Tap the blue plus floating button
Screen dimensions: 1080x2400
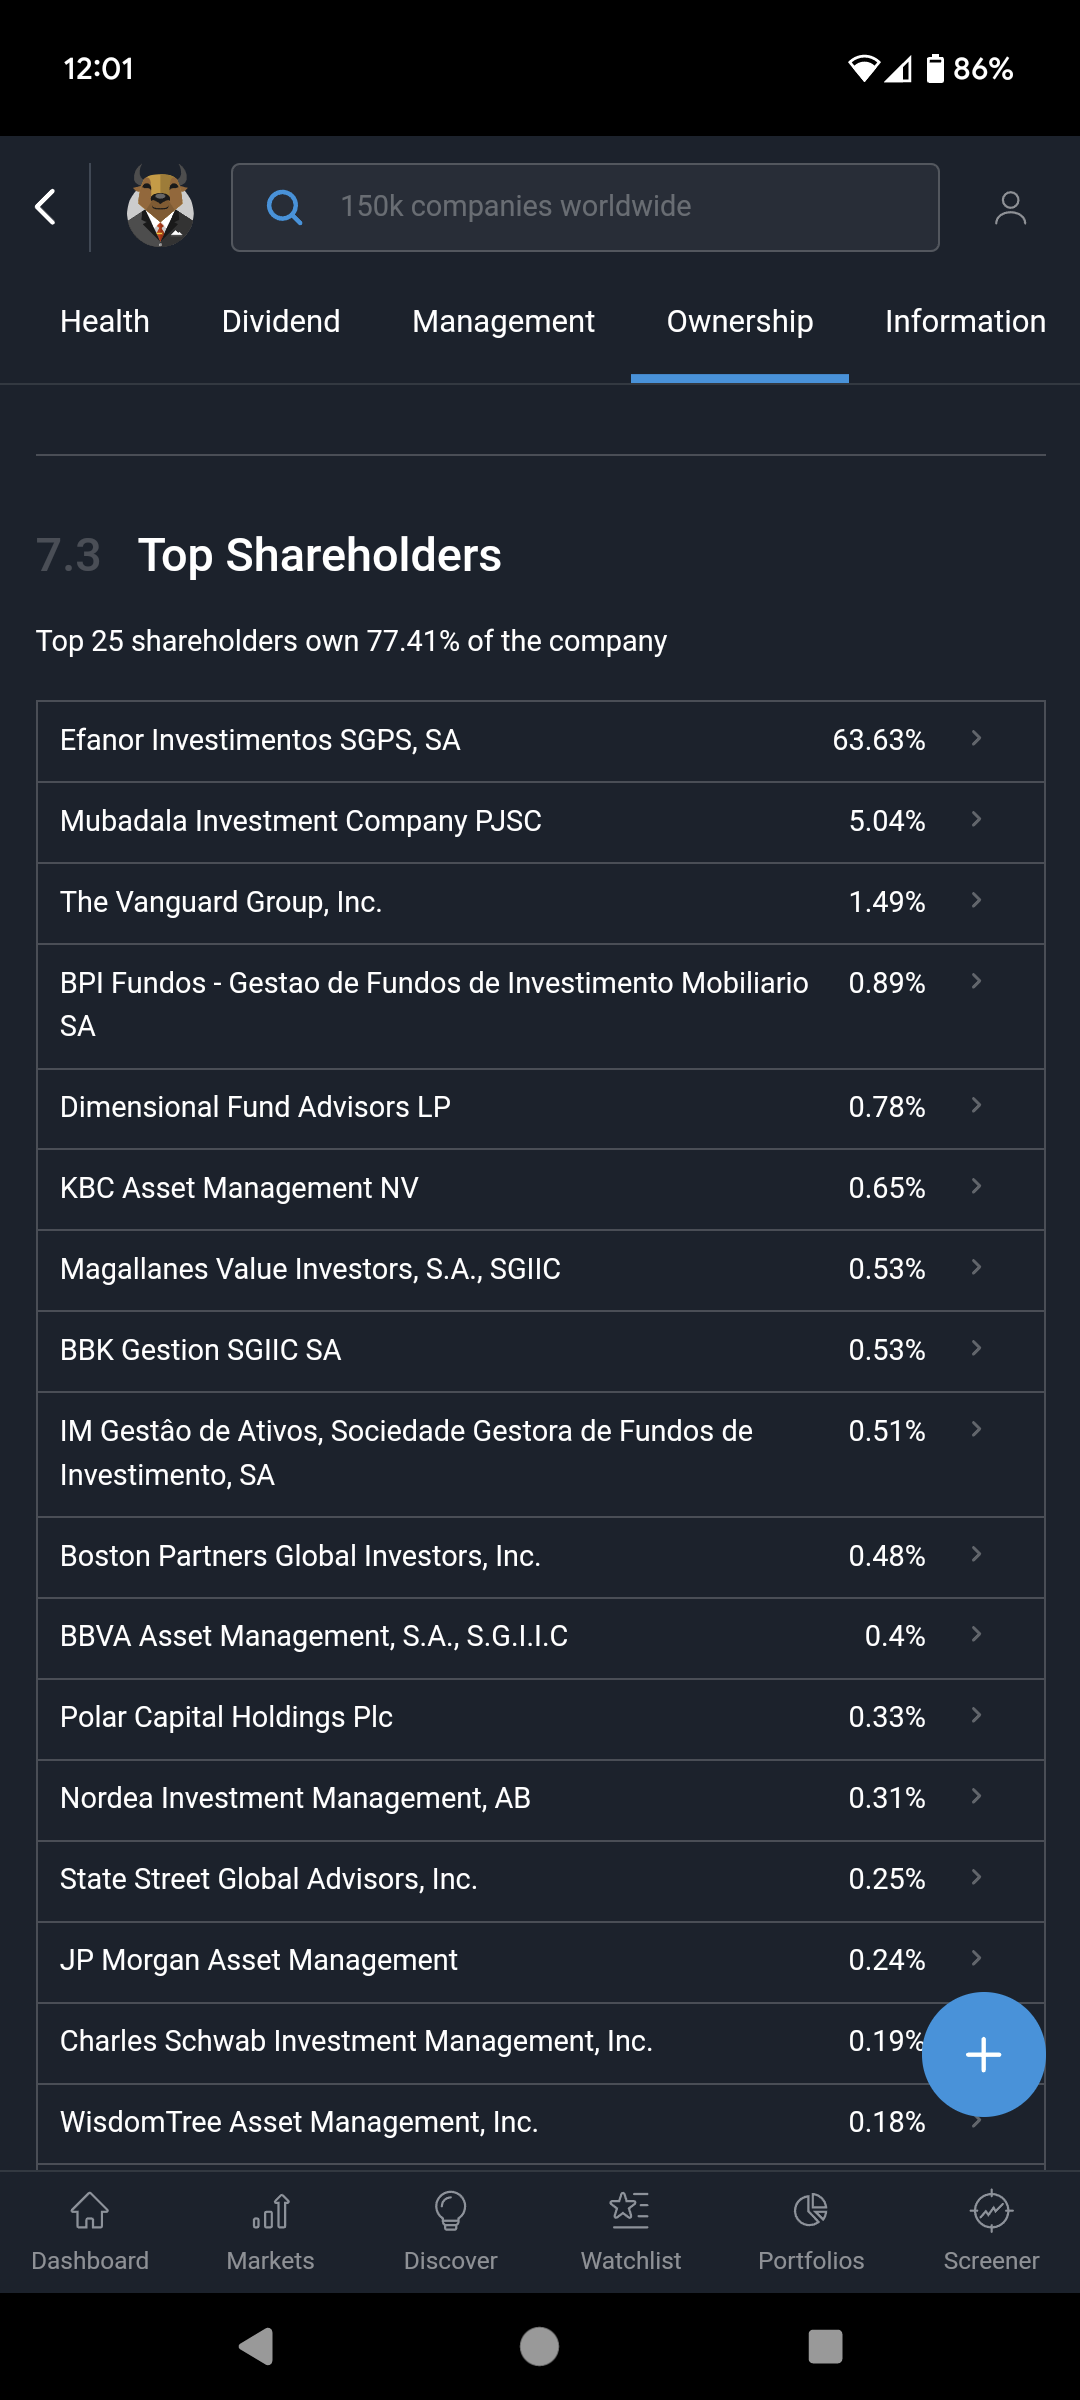coord(983,2055)
